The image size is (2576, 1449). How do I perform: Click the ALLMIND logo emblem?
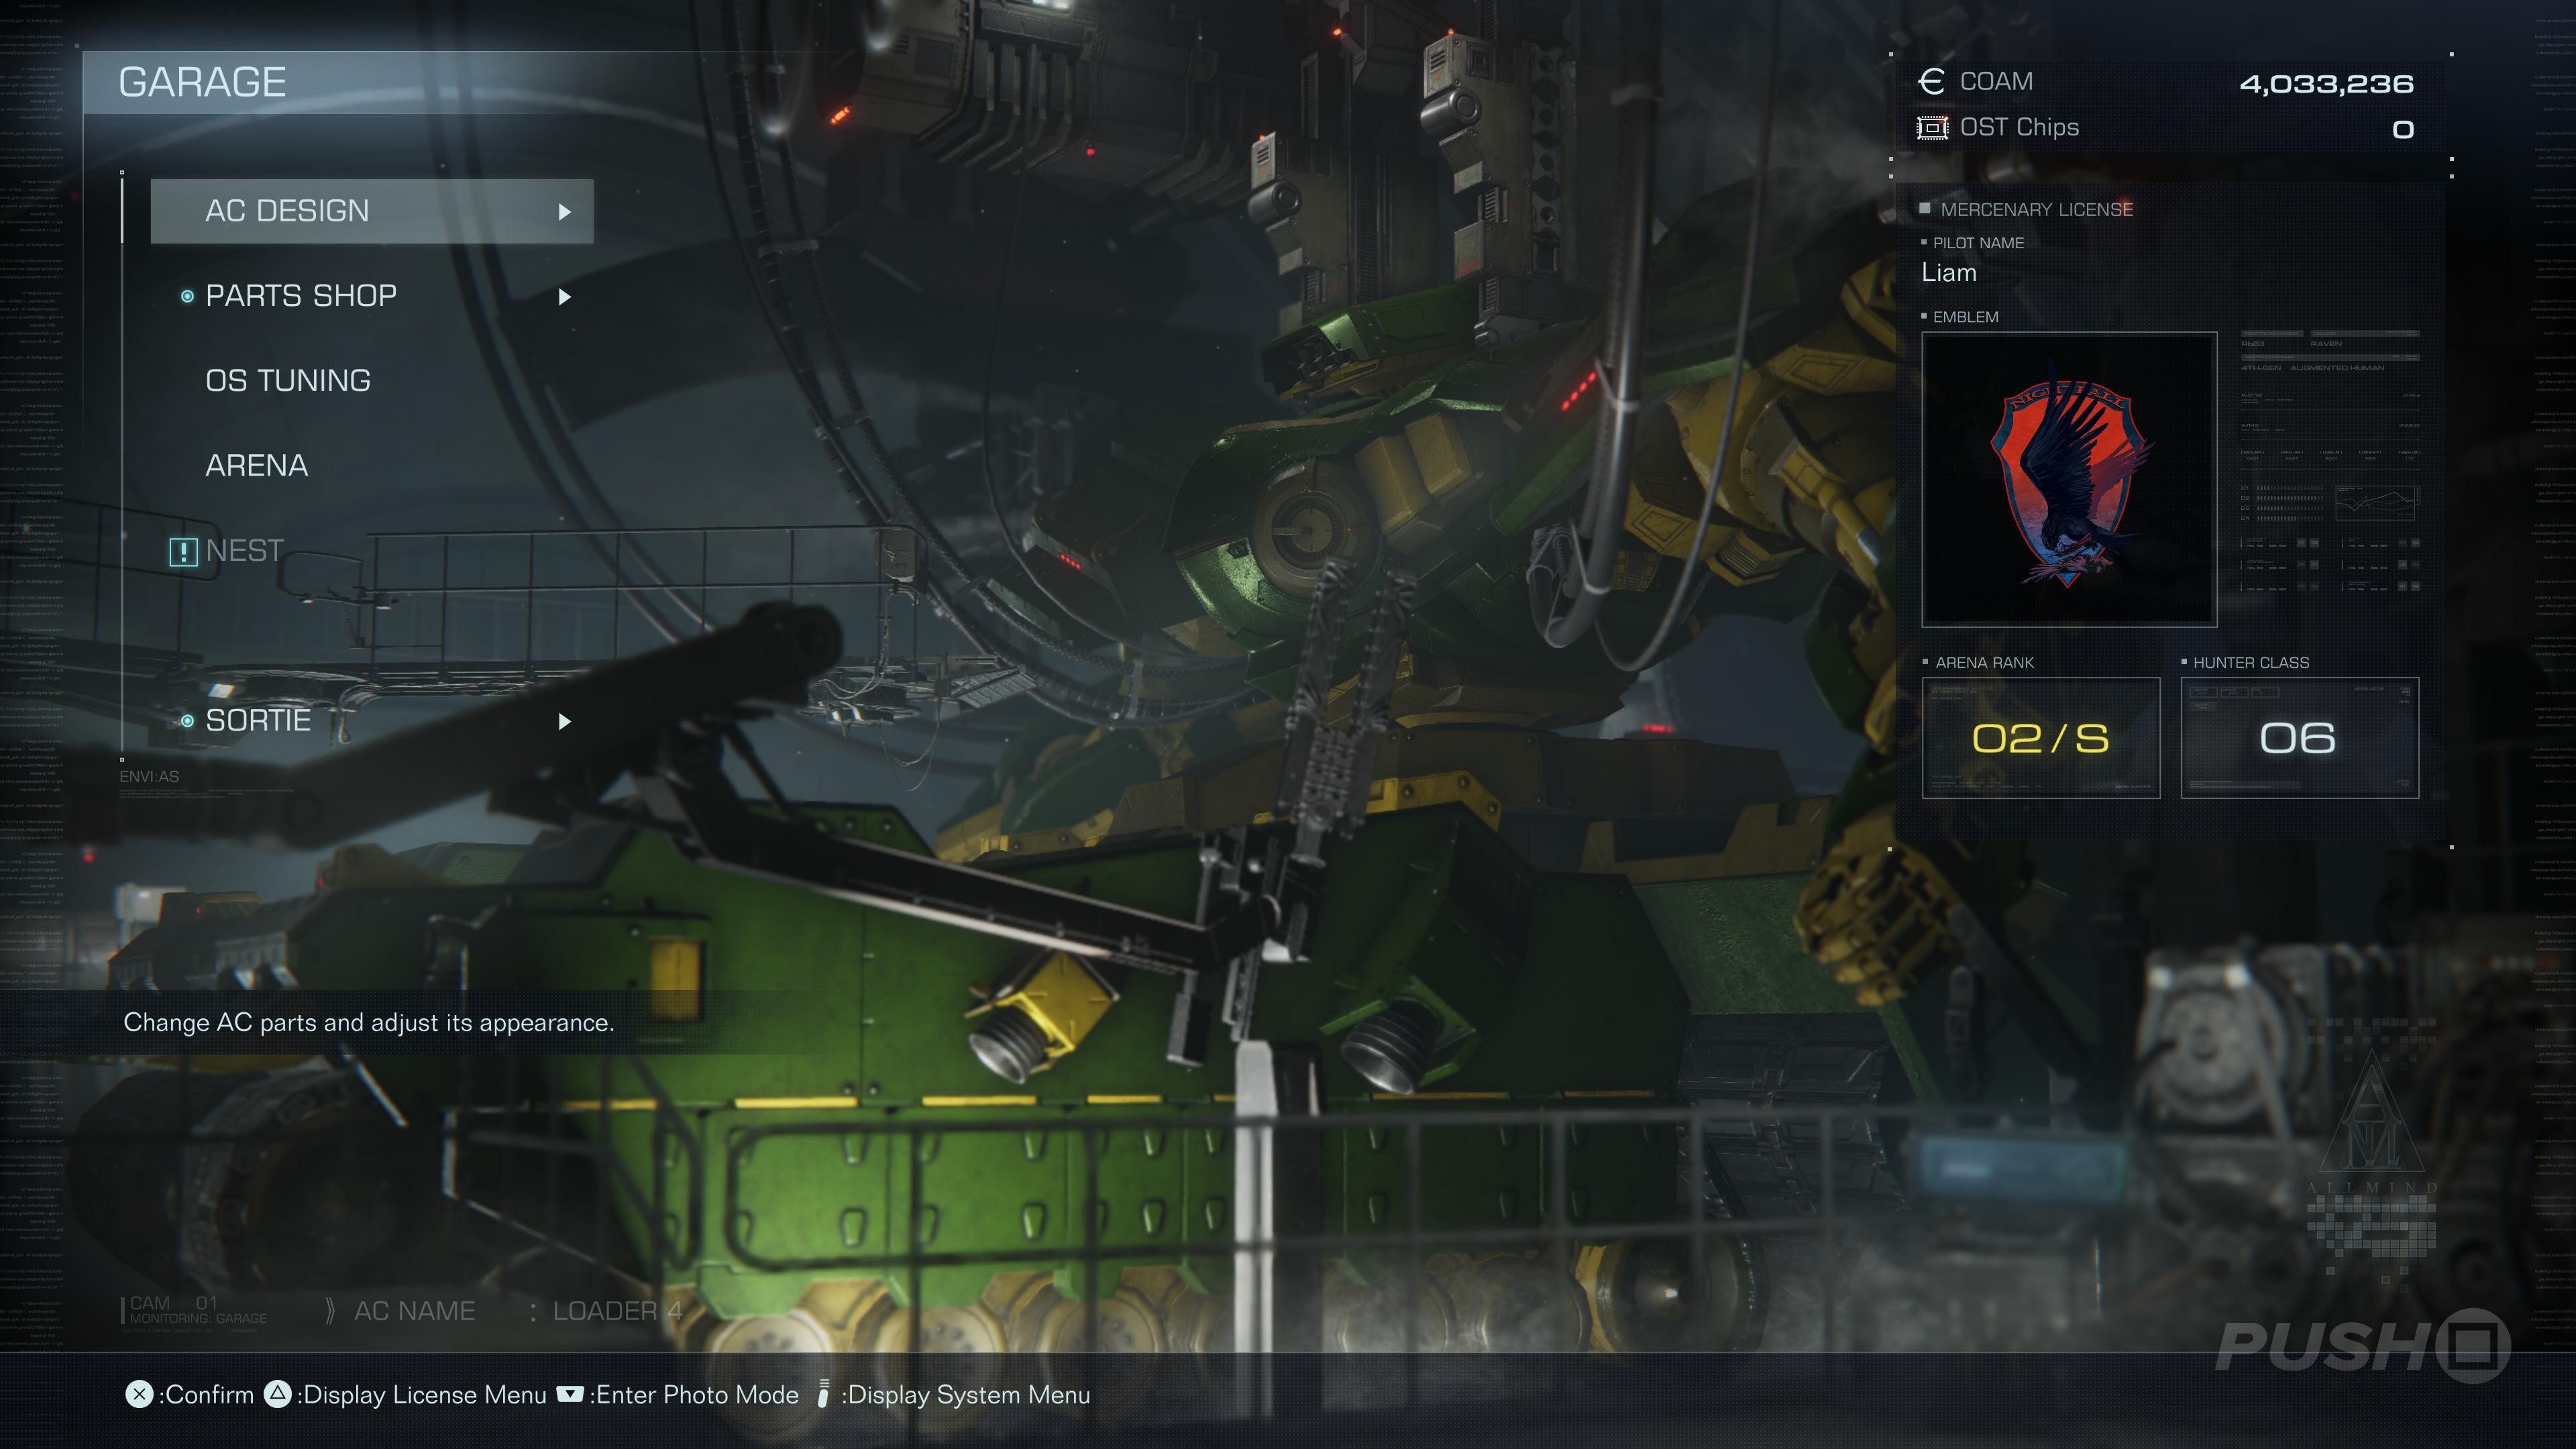pyautogui.click(x=2372, y=1120)
